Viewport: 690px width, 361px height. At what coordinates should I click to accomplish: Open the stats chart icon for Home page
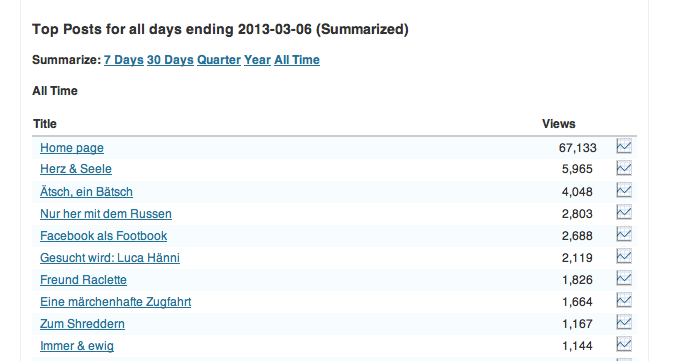coord(624,147)
